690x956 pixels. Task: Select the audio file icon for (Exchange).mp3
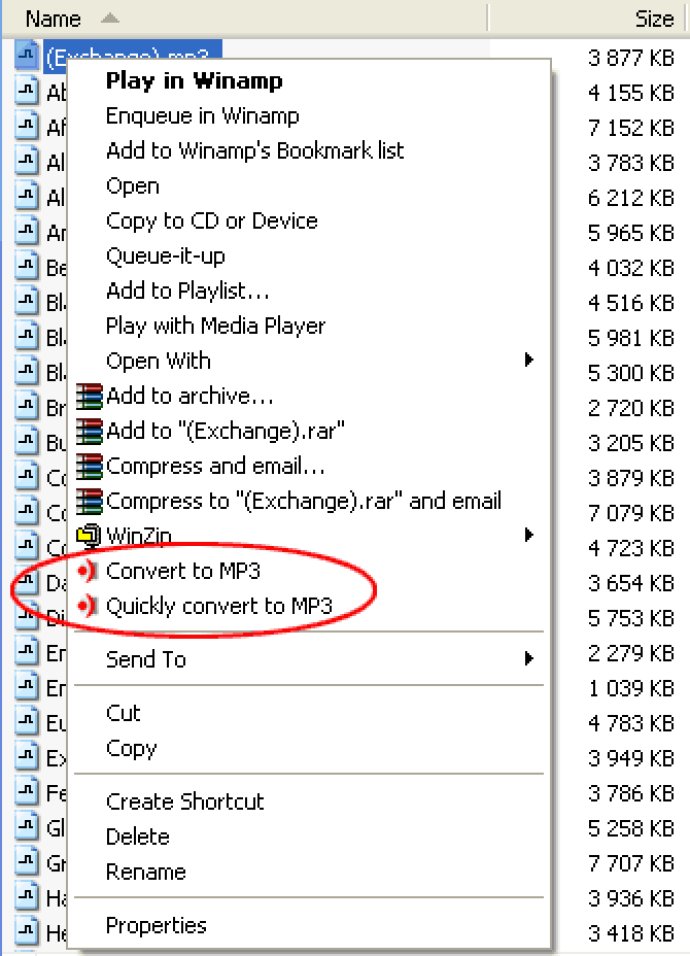pos(26,55)
